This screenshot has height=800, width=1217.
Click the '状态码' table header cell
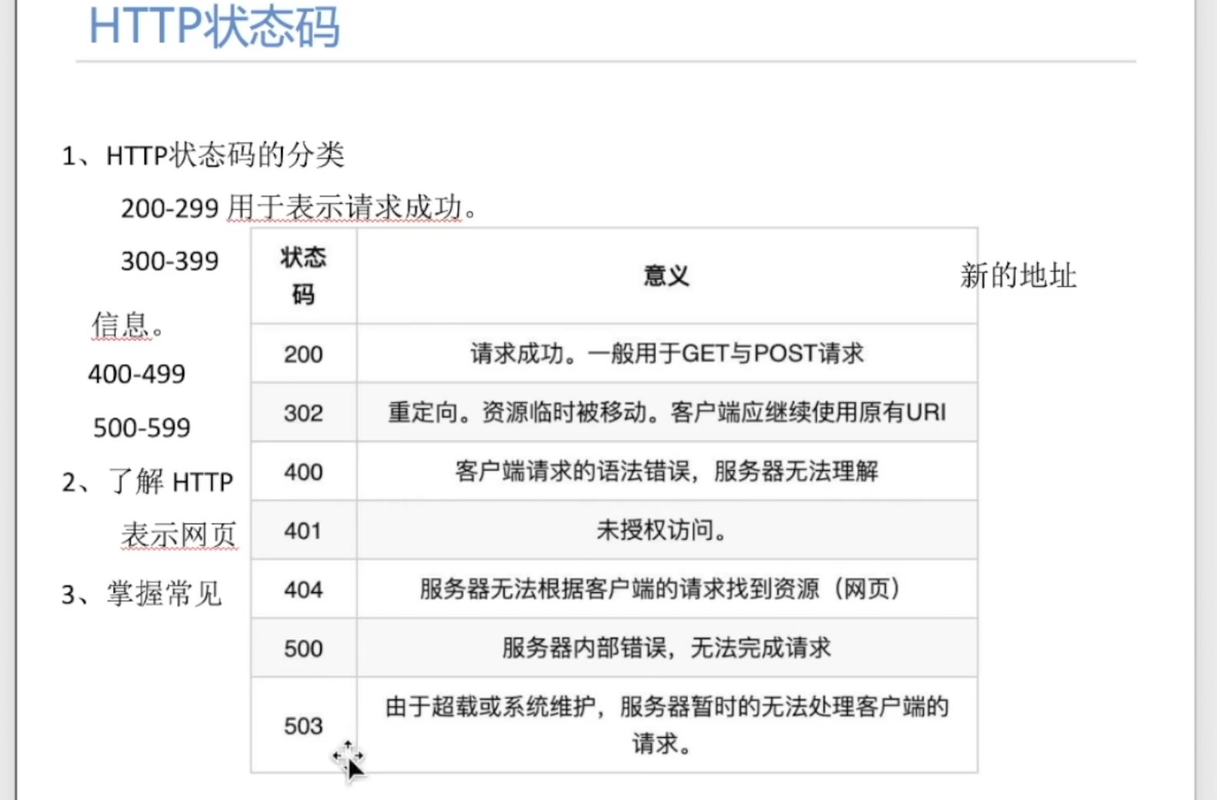coord(304,277)
